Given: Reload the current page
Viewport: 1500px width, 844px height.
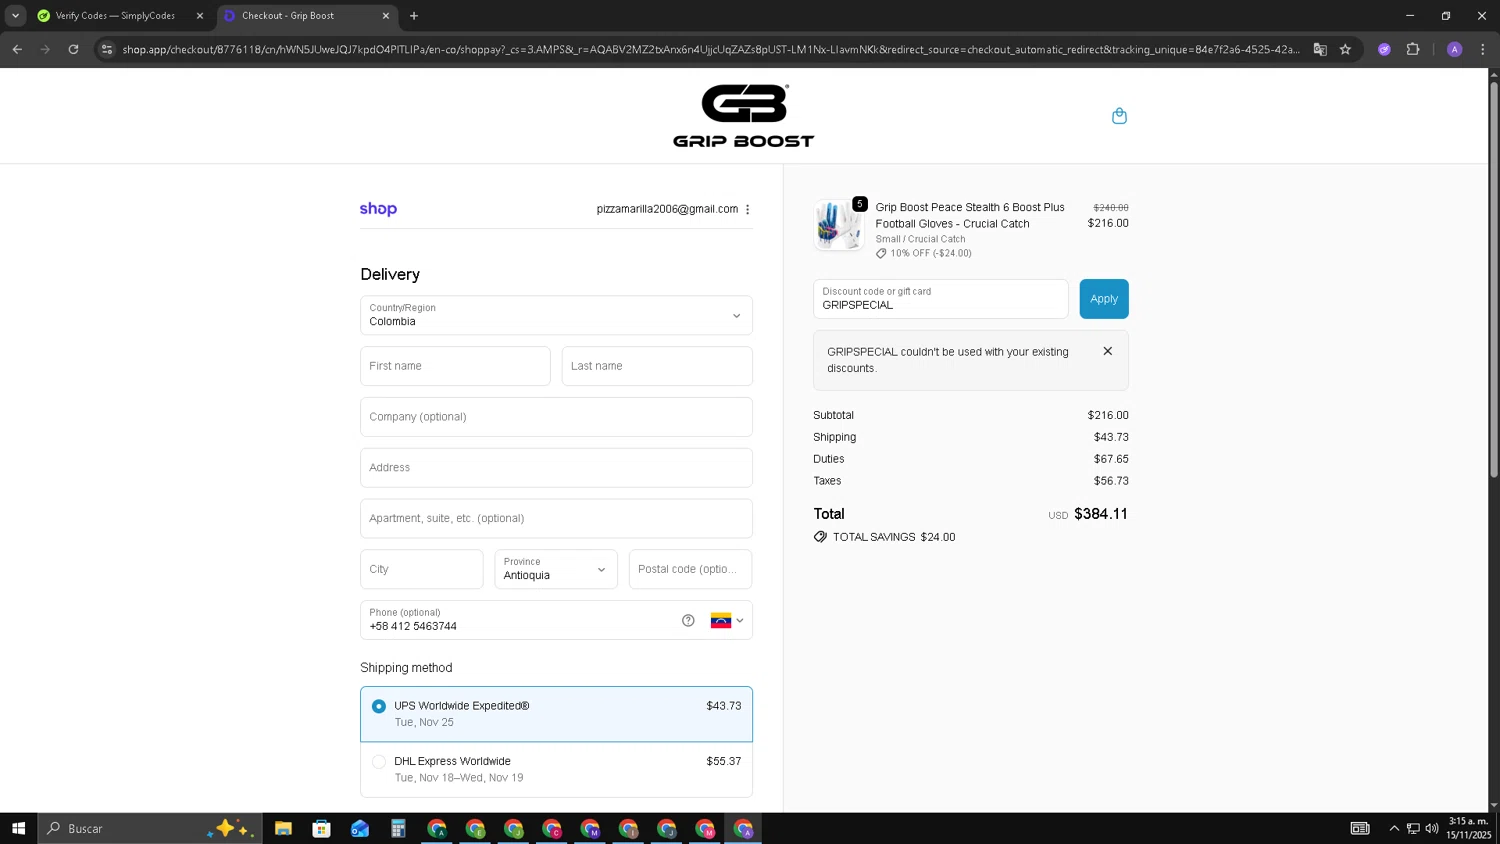Looking at the screenshot, I should (73, 49).
